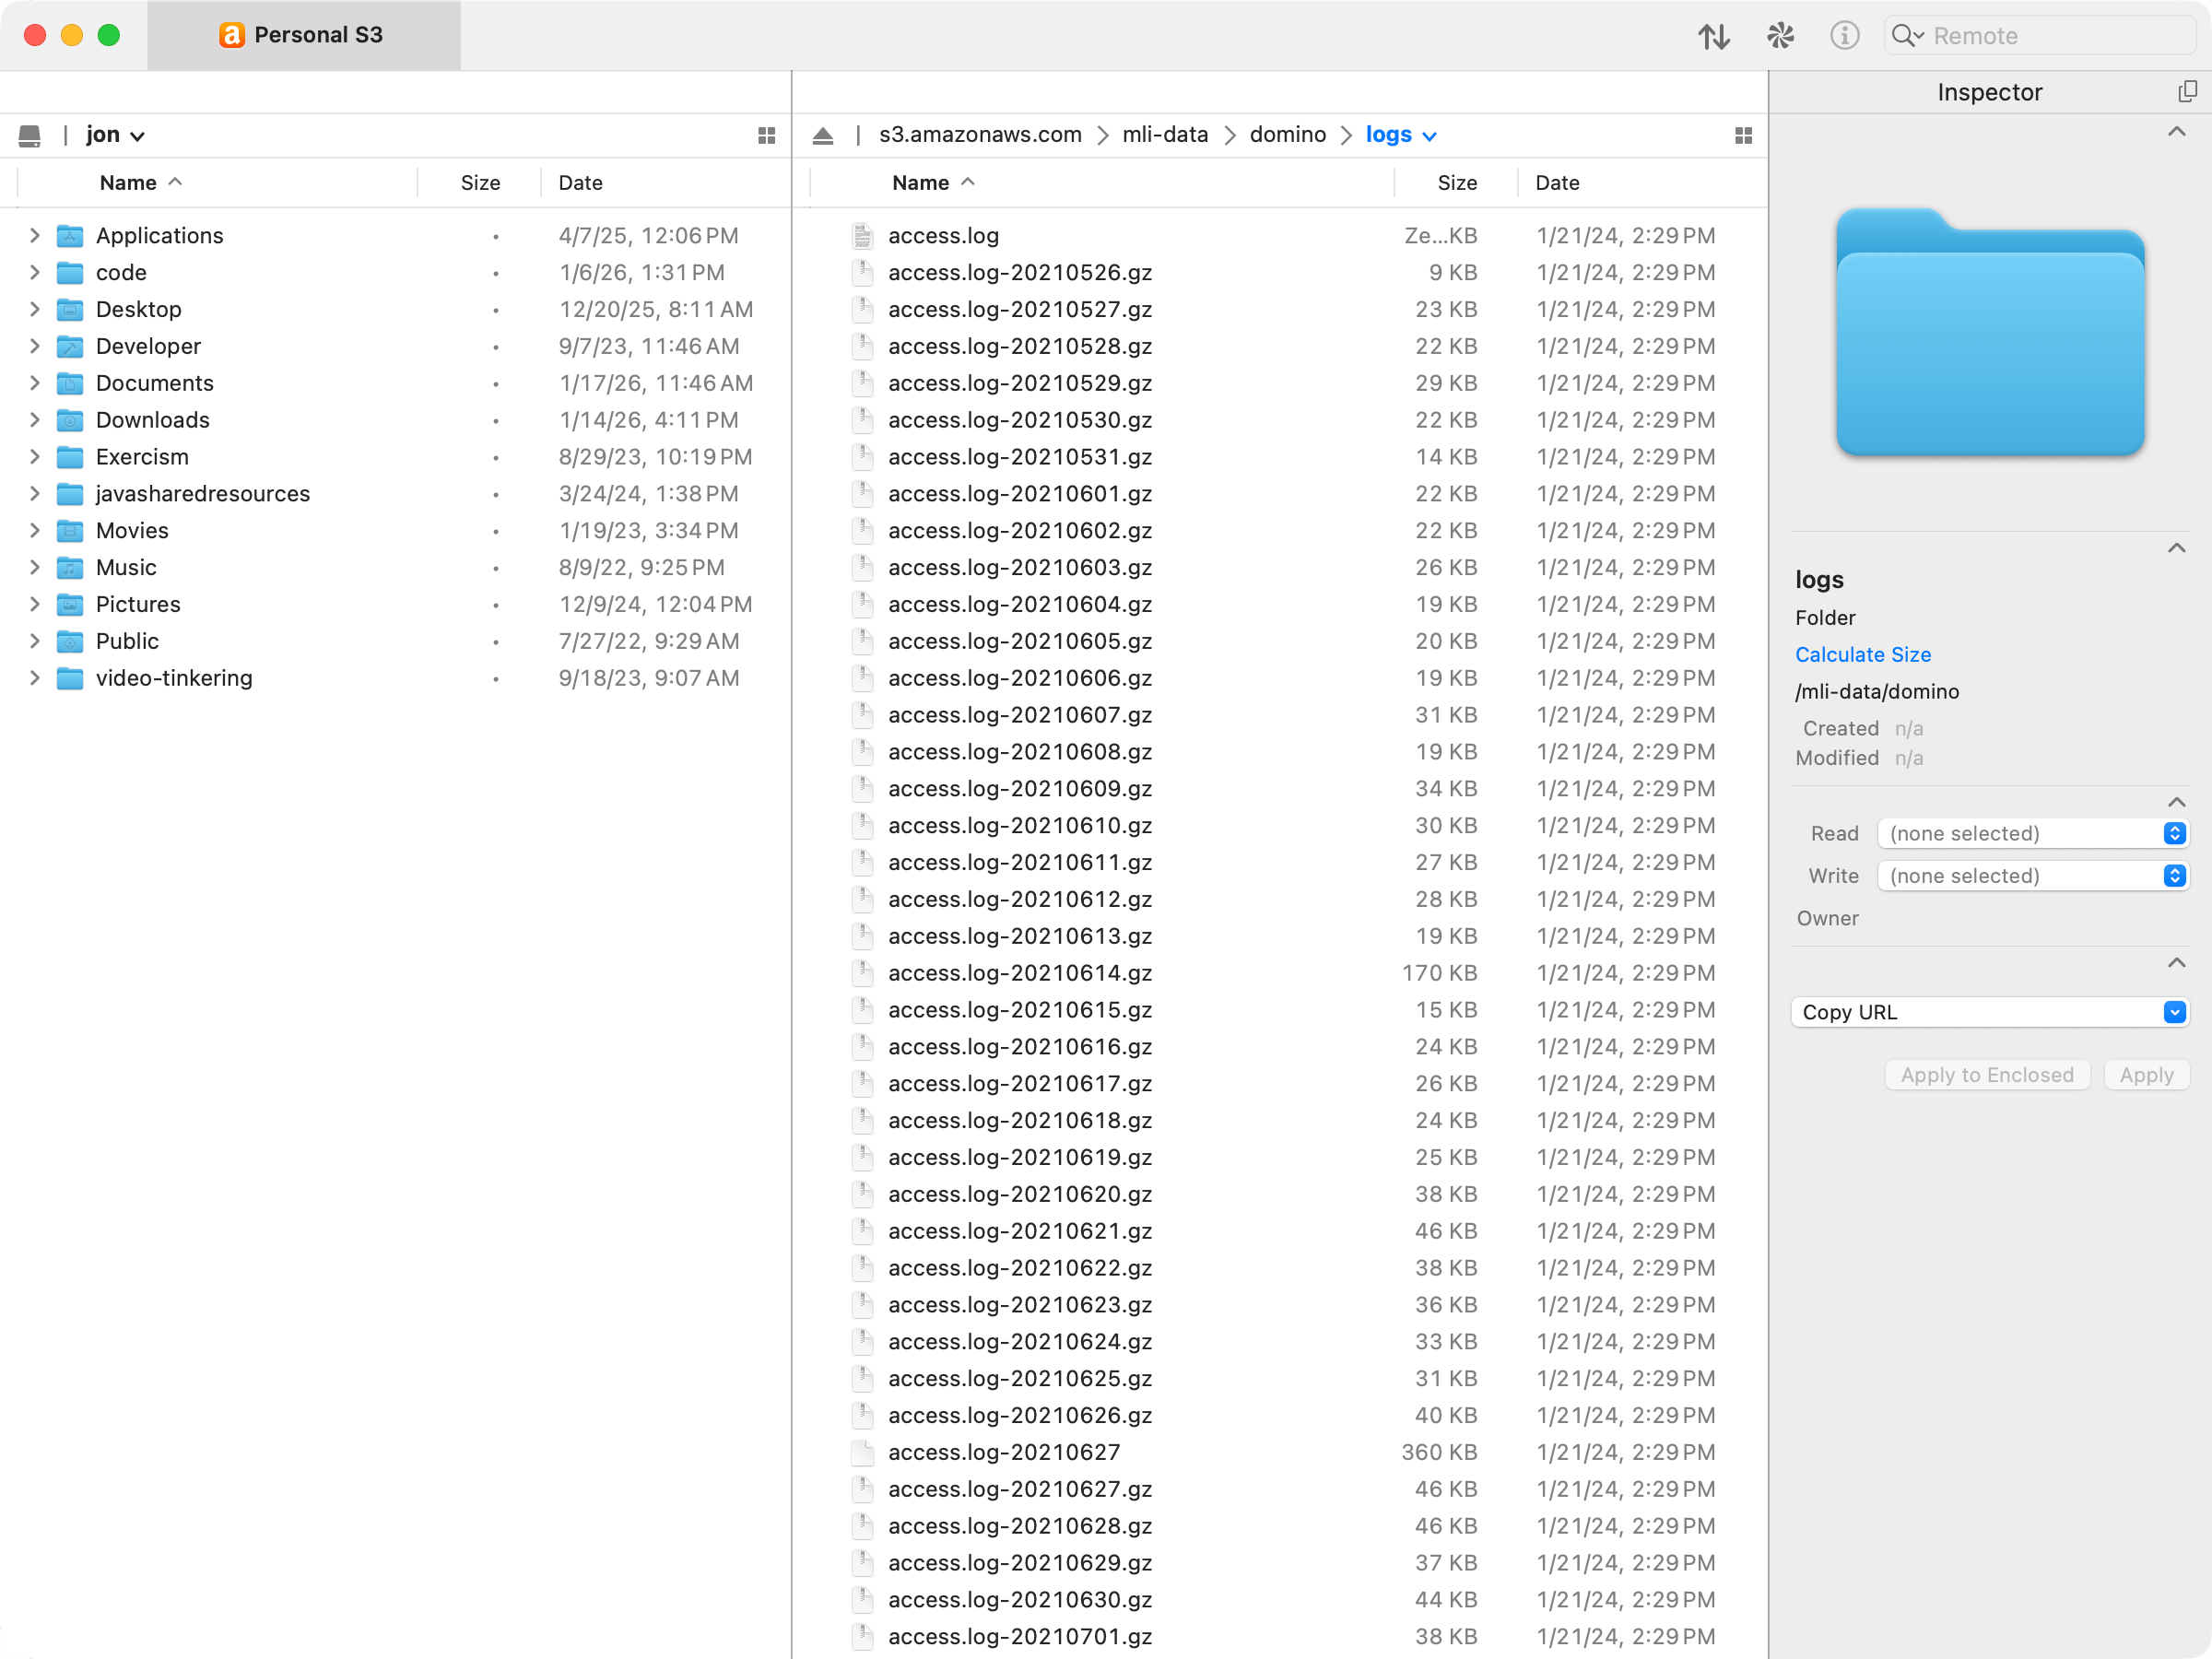Image resolution: width=2212 pixels, height=1659 pixels.
Task: Collapse the folder preview section in Inspector
Action: (2176, 132)
